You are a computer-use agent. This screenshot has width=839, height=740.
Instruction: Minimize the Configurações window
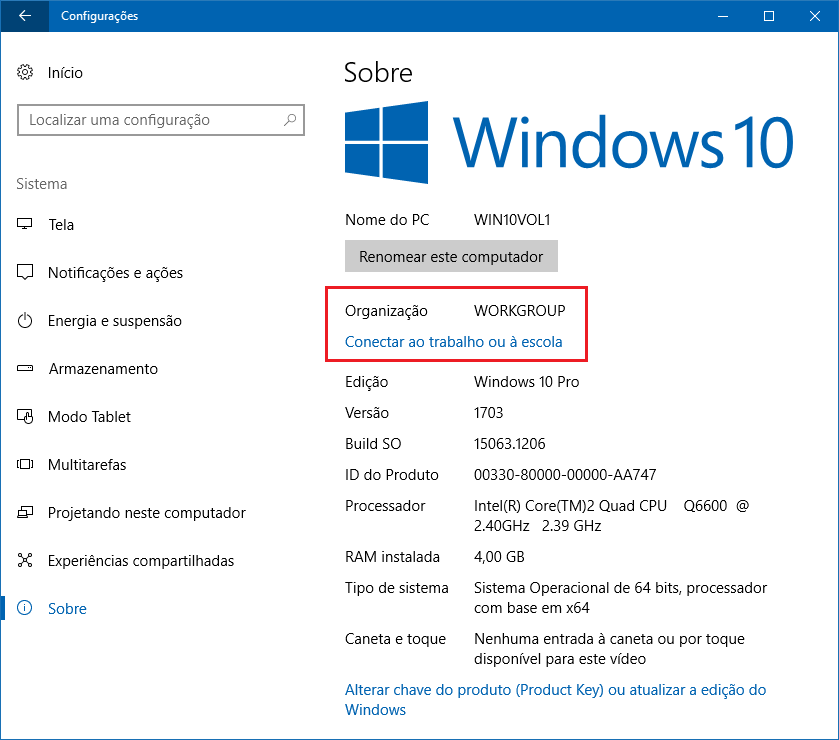click(723, 16)
